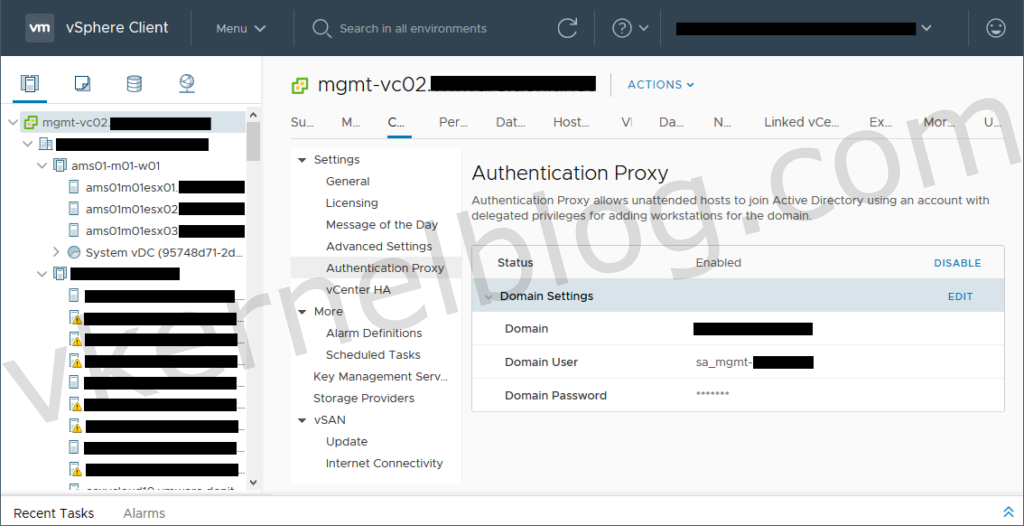Screen dimensions: 1024x526
Task: Click the search magnifier icon
Action: 321,29
